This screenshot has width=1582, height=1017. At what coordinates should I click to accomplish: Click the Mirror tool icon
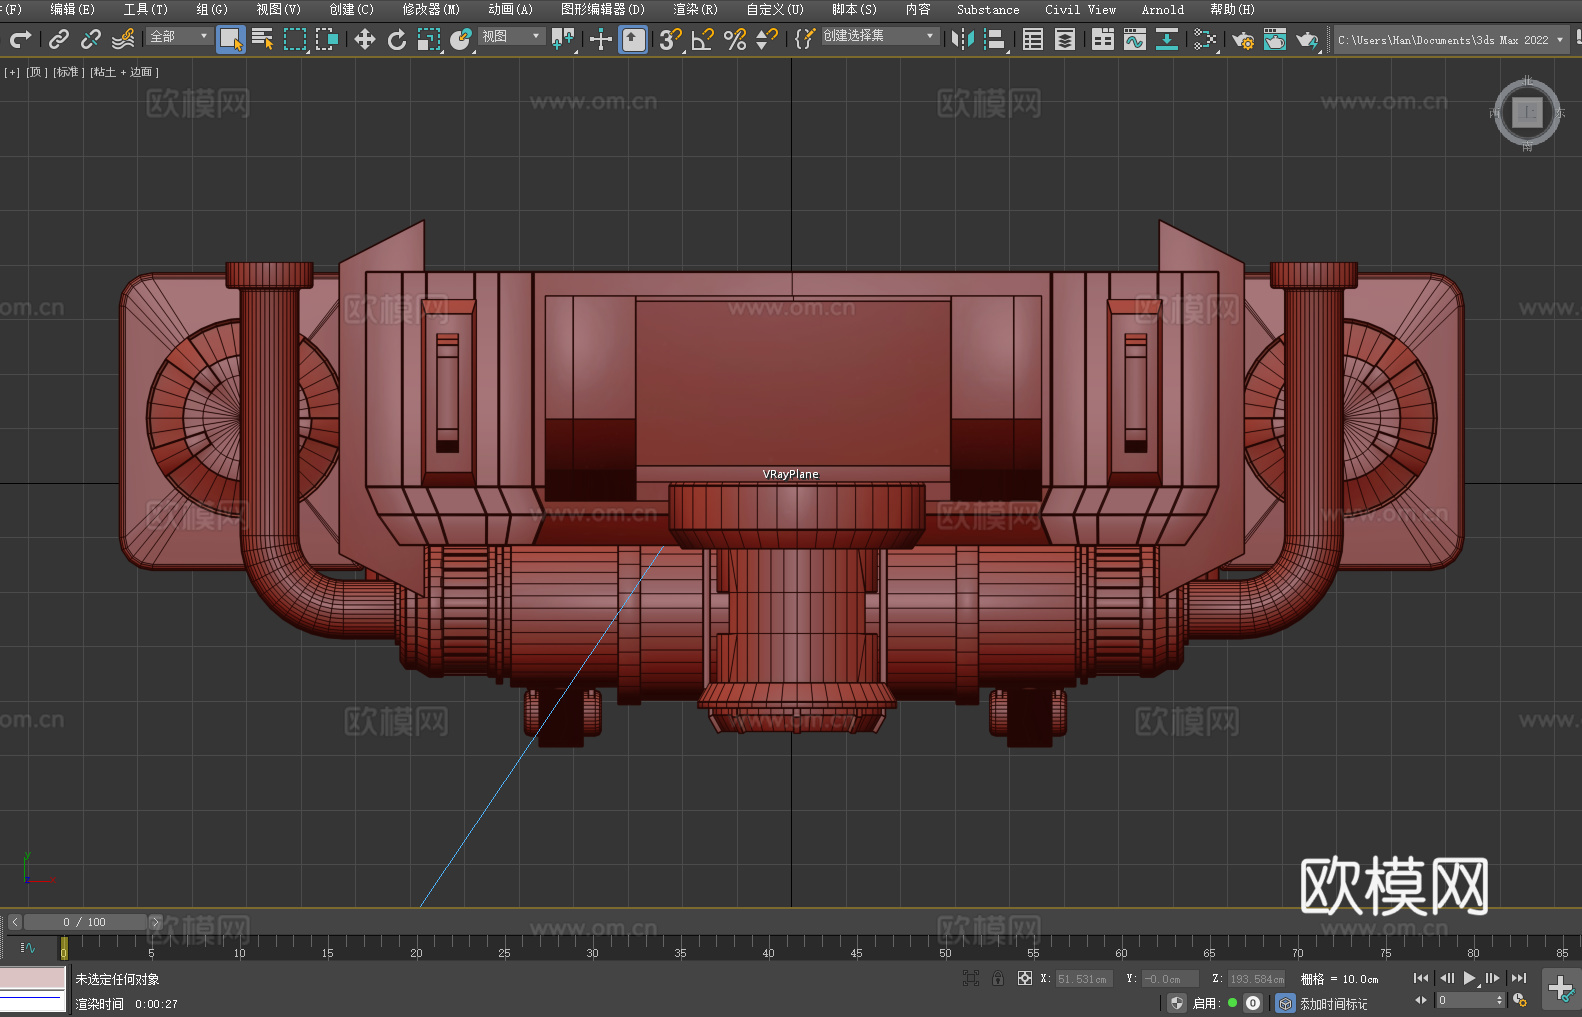[x=963, y=39]
